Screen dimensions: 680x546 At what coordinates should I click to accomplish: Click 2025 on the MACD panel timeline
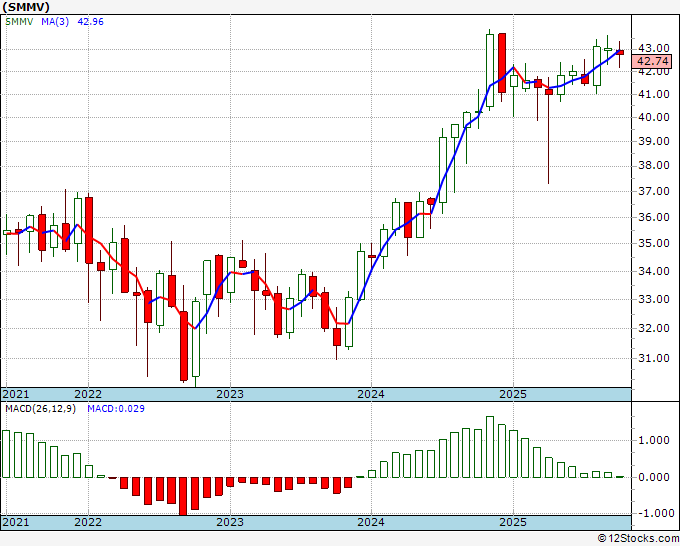(513, 522)
